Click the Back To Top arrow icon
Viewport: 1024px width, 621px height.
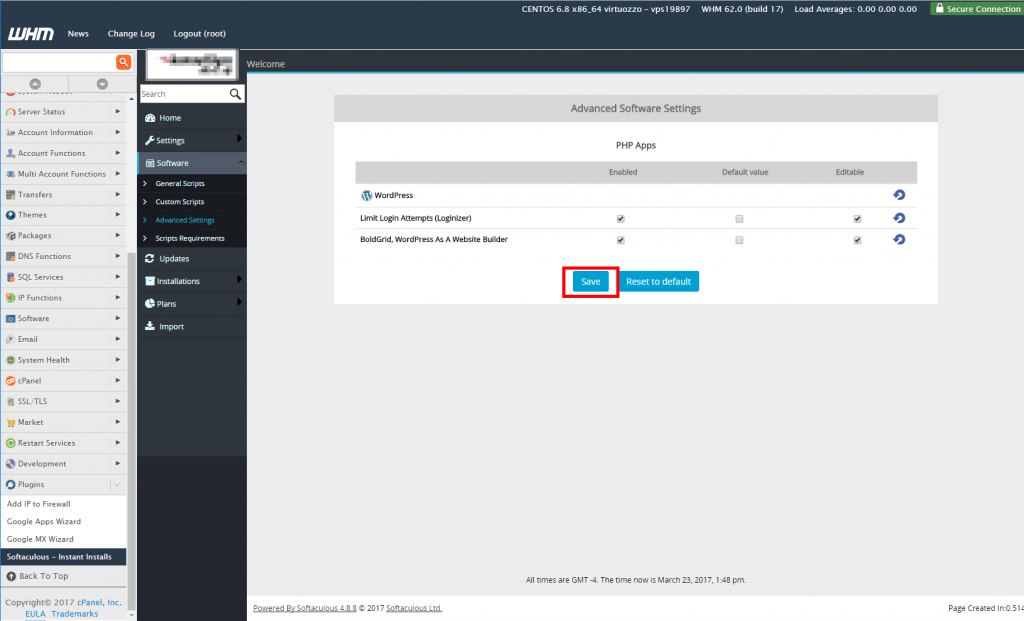(11, 576)
